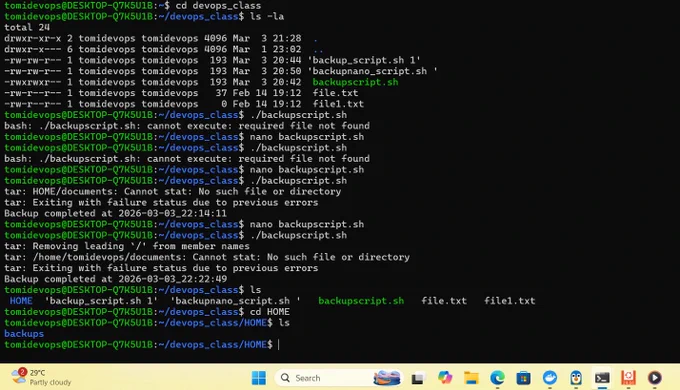Click file.txt in the ls -la listing
Screen dimensions: 680x390
point(335,93)
